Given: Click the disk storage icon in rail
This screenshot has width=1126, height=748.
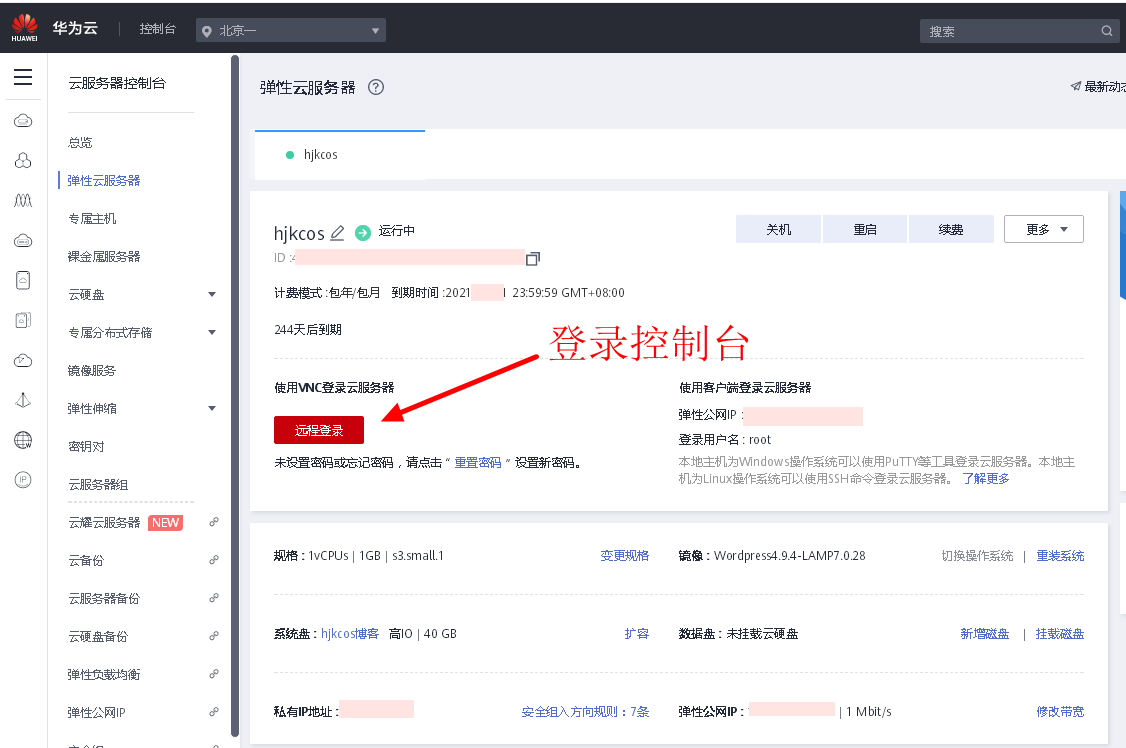Looking at the screenshot, I should click(x=23, y=280).
